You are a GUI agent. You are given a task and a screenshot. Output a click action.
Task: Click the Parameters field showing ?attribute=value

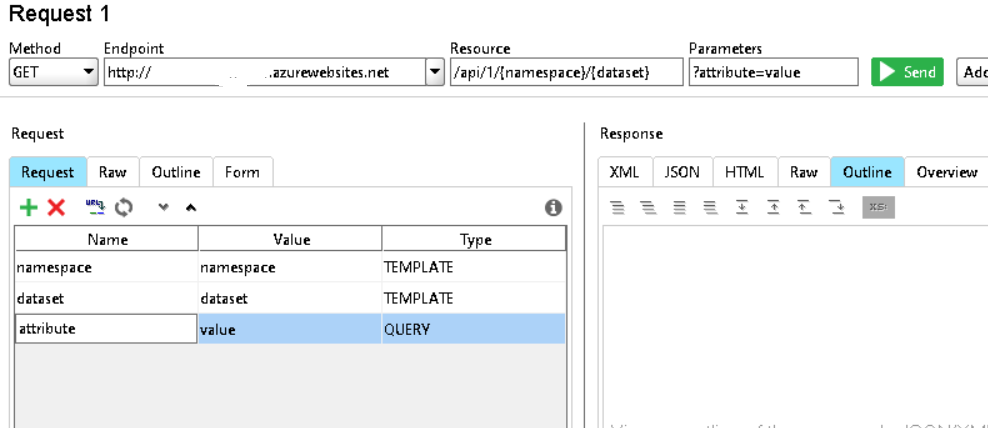click(x=773, y=72)
